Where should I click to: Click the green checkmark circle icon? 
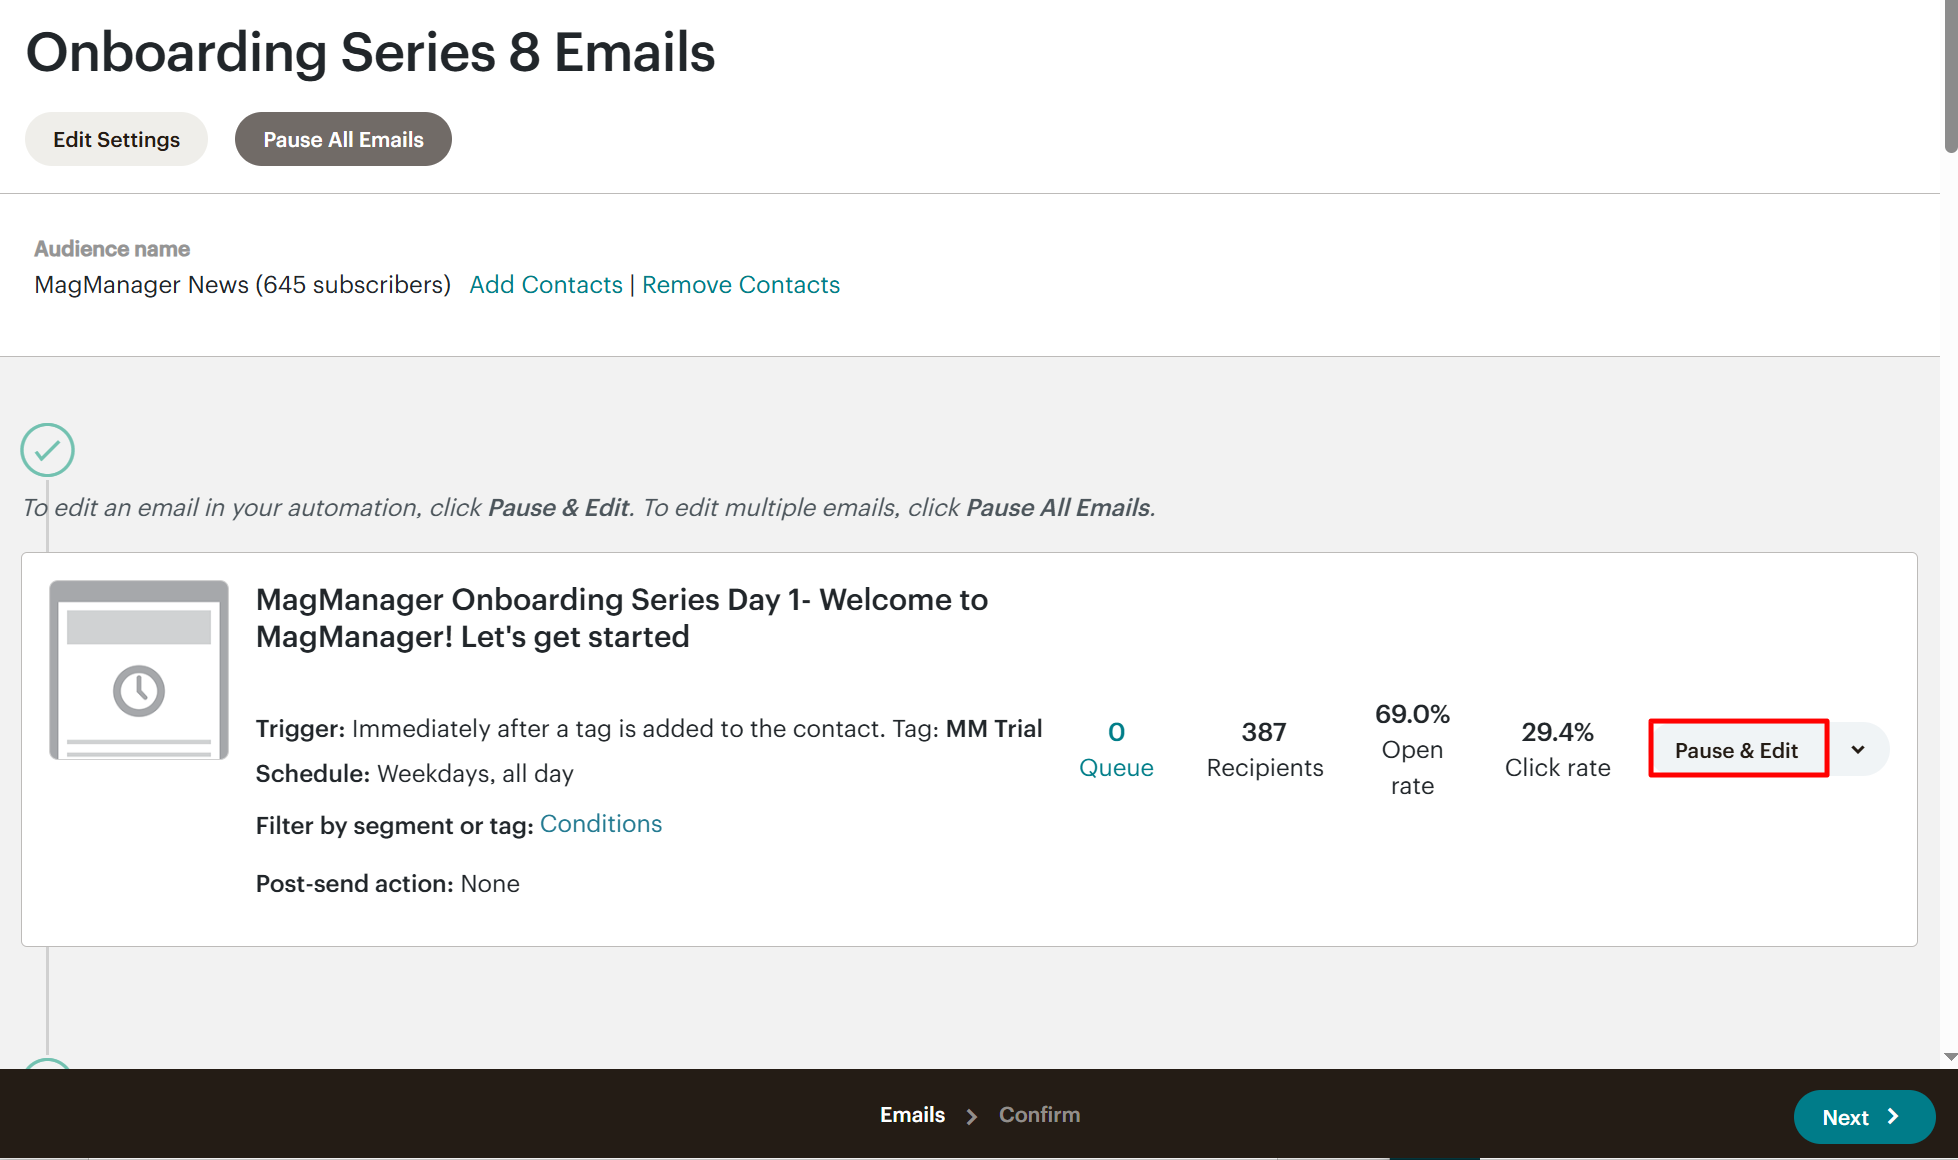point(47,450)
